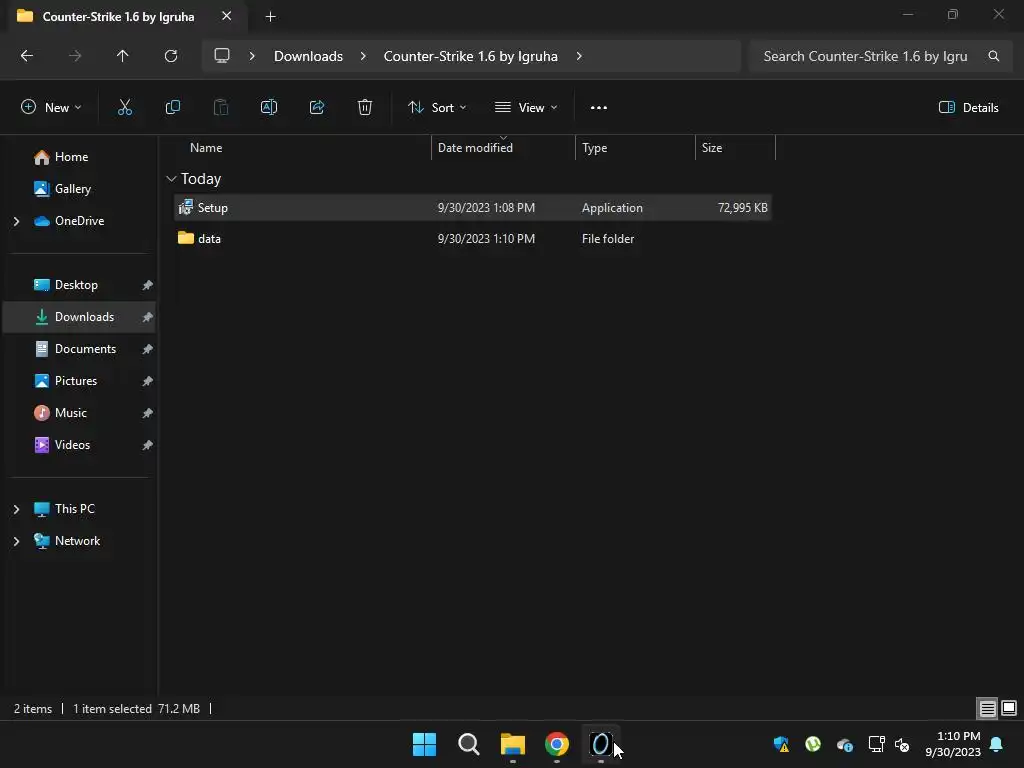
Task: Click the 72,995 KB size cell
Action: click(743, 208)
